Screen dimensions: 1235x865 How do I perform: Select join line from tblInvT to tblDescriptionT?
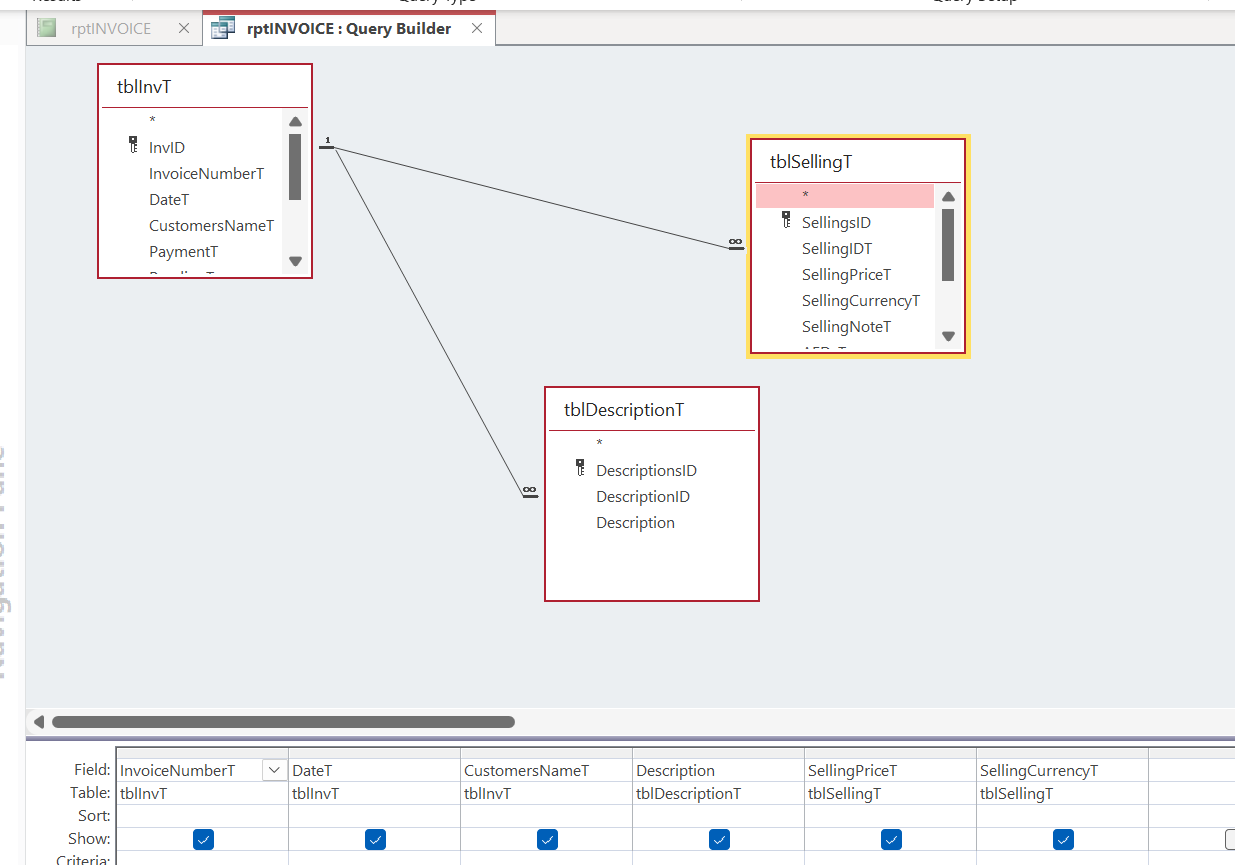(430, 320)
